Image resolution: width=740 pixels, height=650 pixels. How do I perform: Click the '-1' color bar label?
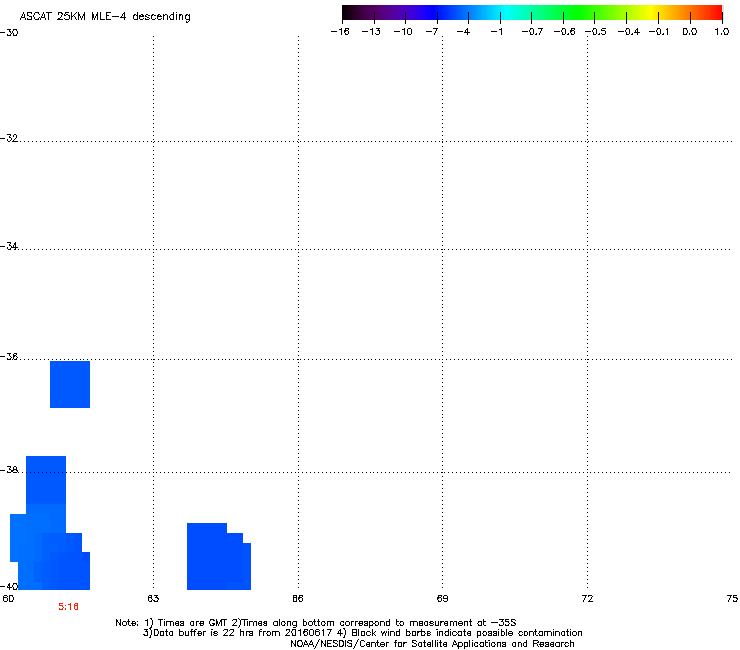pos(496,32)
